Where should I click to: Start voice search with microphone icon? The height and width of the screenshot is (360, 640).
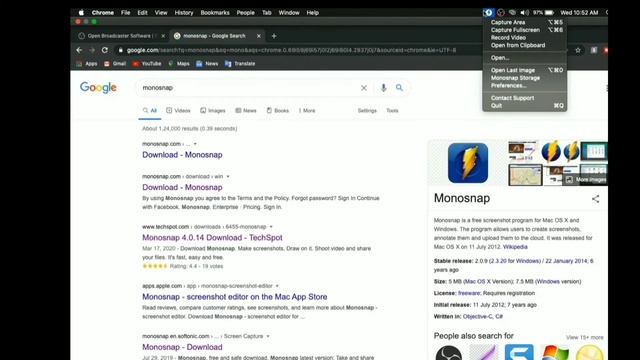(x=383, y=88)
